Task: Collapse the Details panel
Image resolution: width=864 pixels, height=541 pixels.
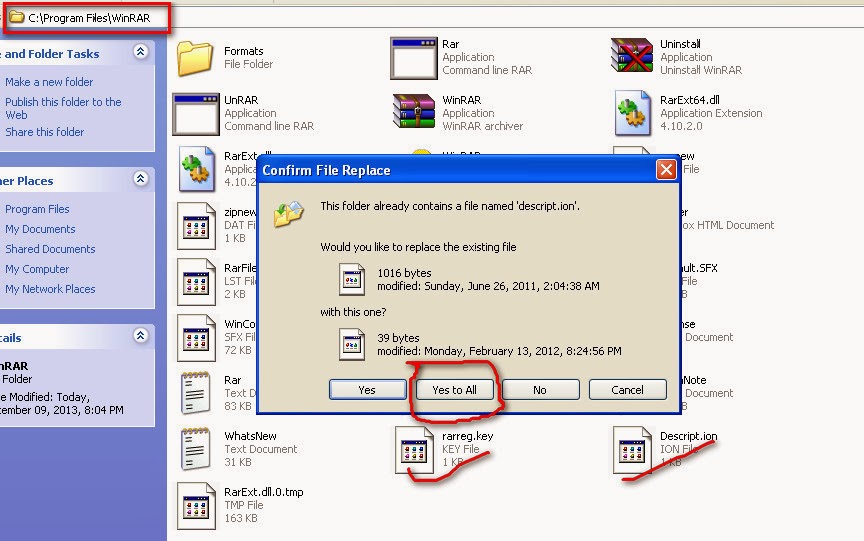Action: pos(141,336)
